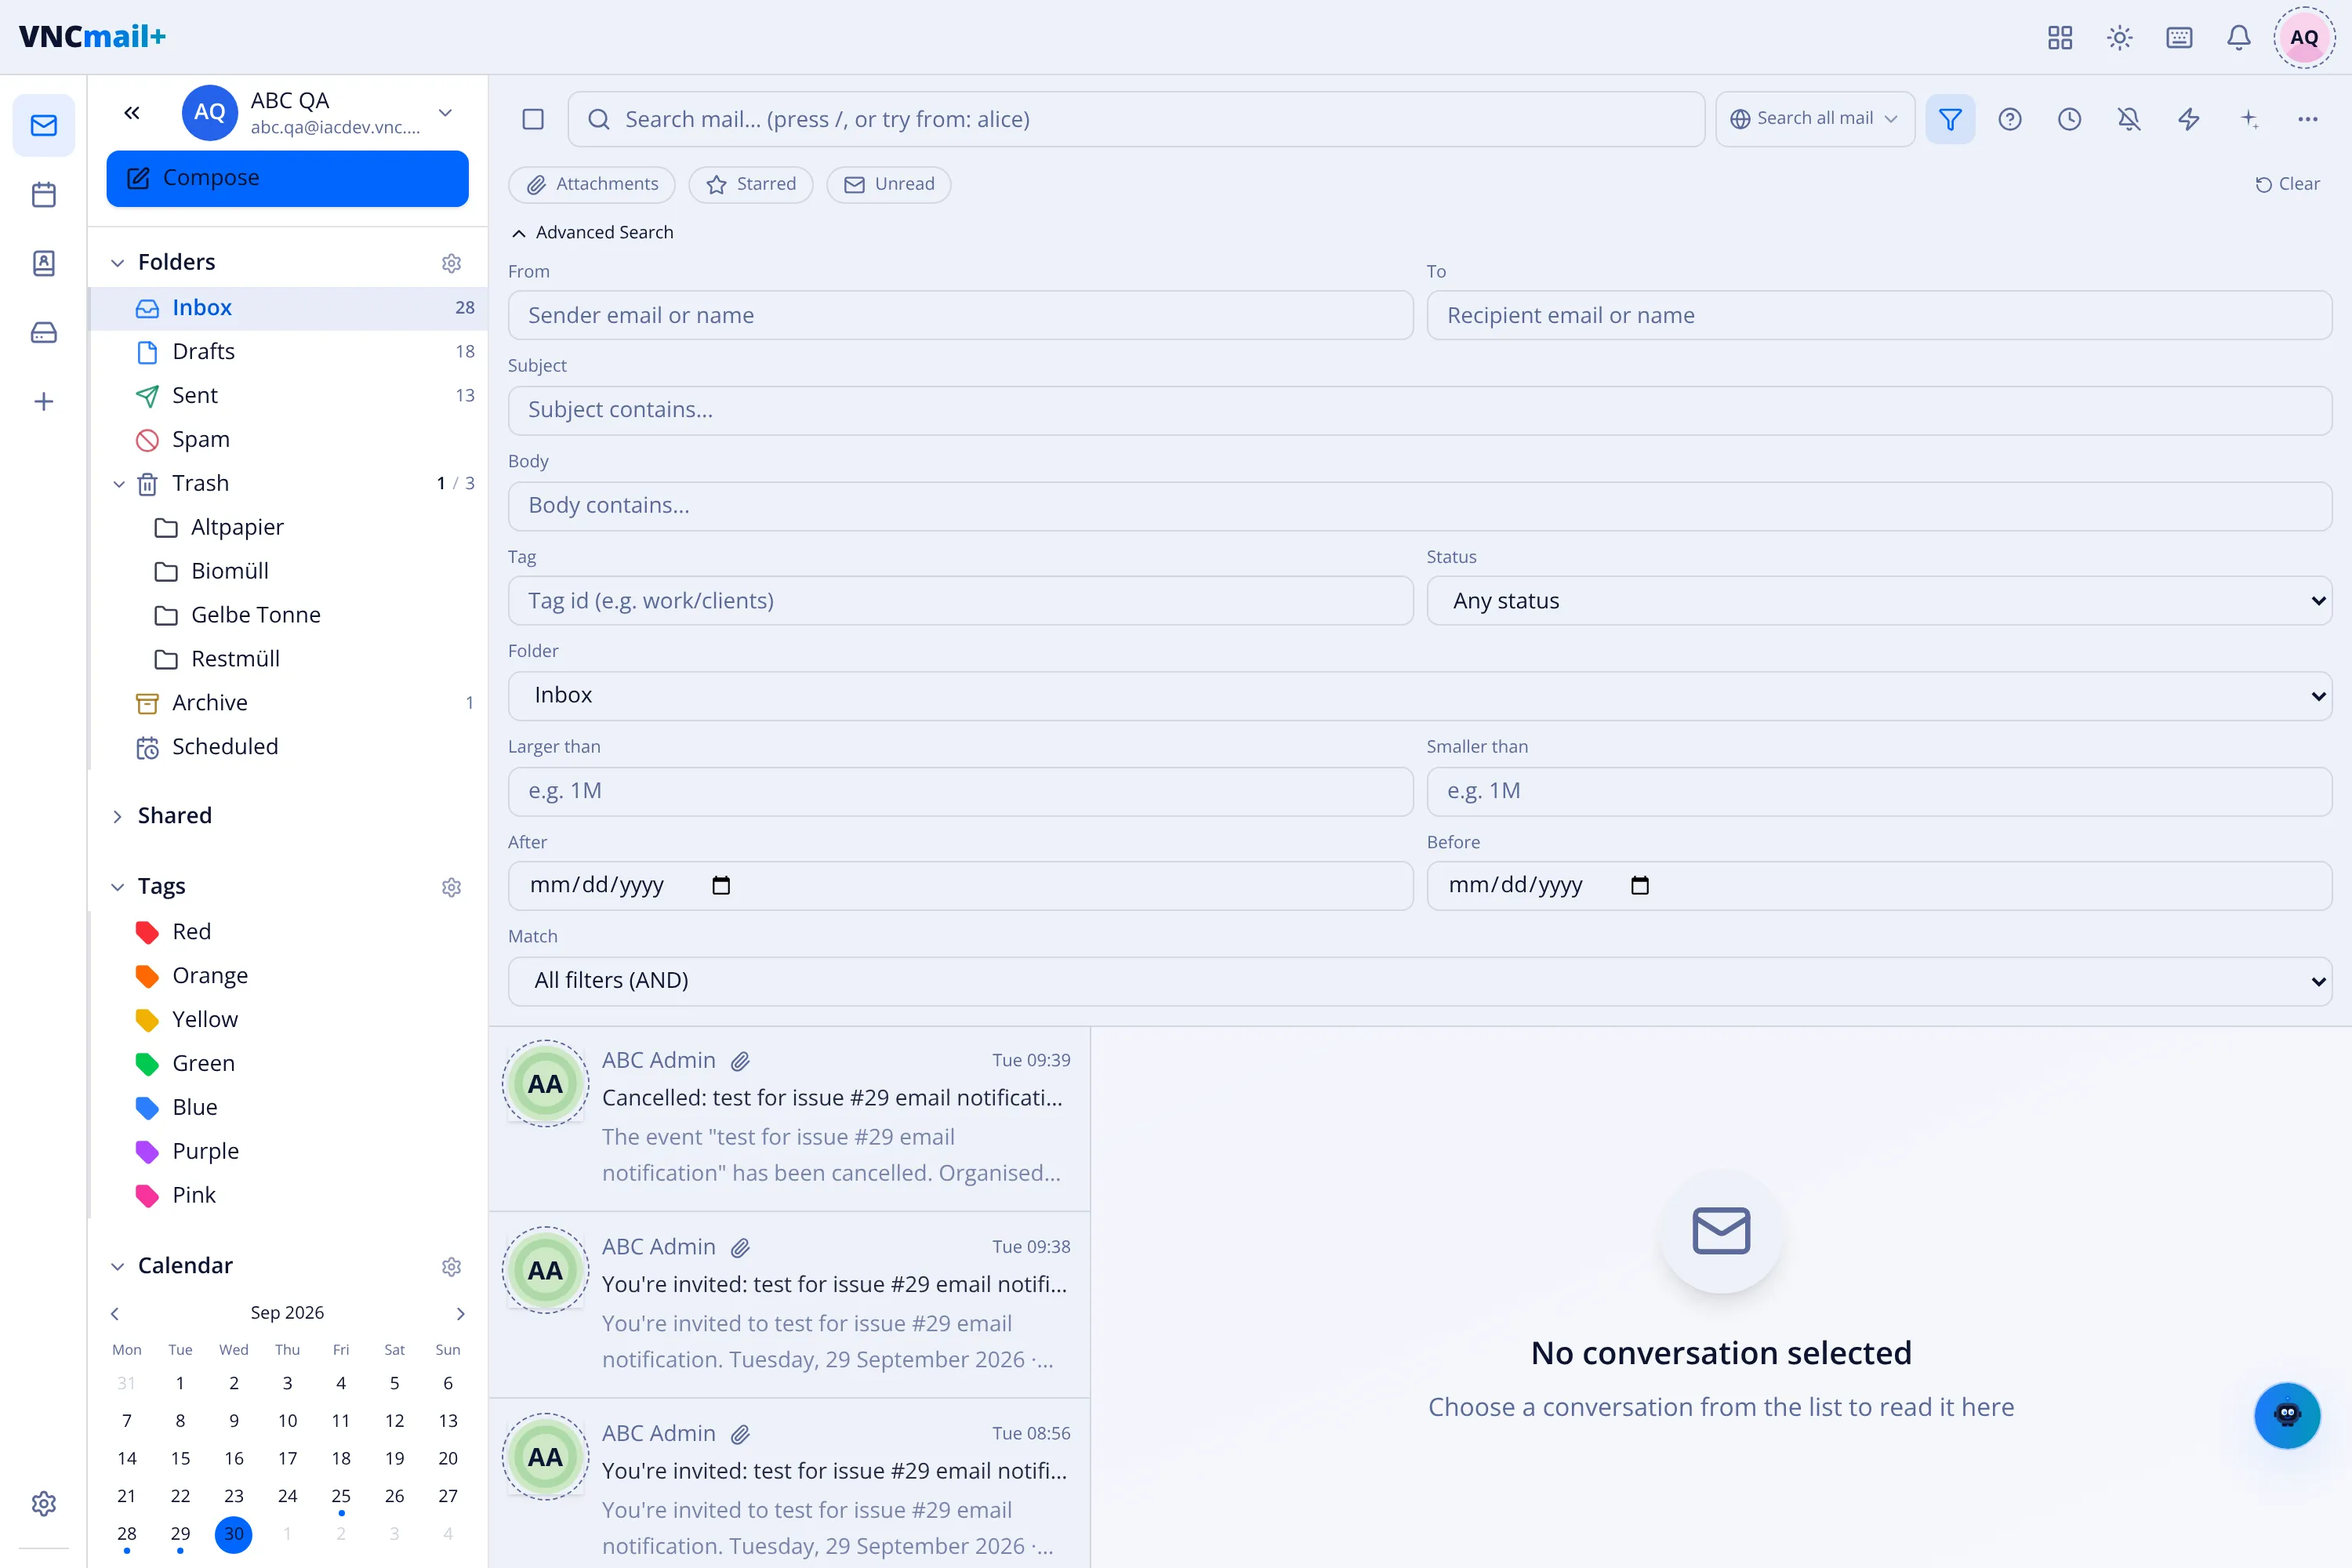2352x1568 pixels.
Task: Collapse the sidebar with double chevron
Action: [x=132, y=112]
